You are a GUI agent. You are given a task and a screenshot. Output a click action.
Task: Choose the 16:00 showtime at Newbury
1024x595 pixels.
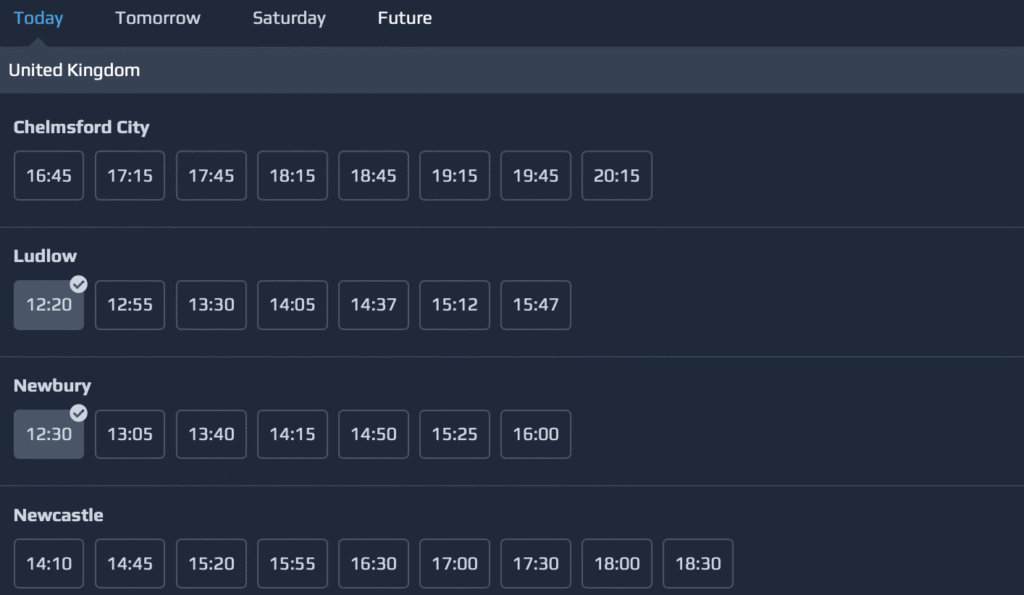[x=535, y=434]
